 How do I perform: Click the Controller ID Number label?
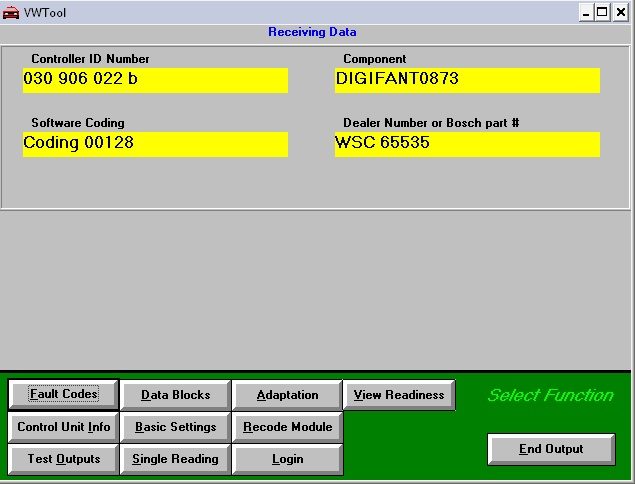pos(90,59)
